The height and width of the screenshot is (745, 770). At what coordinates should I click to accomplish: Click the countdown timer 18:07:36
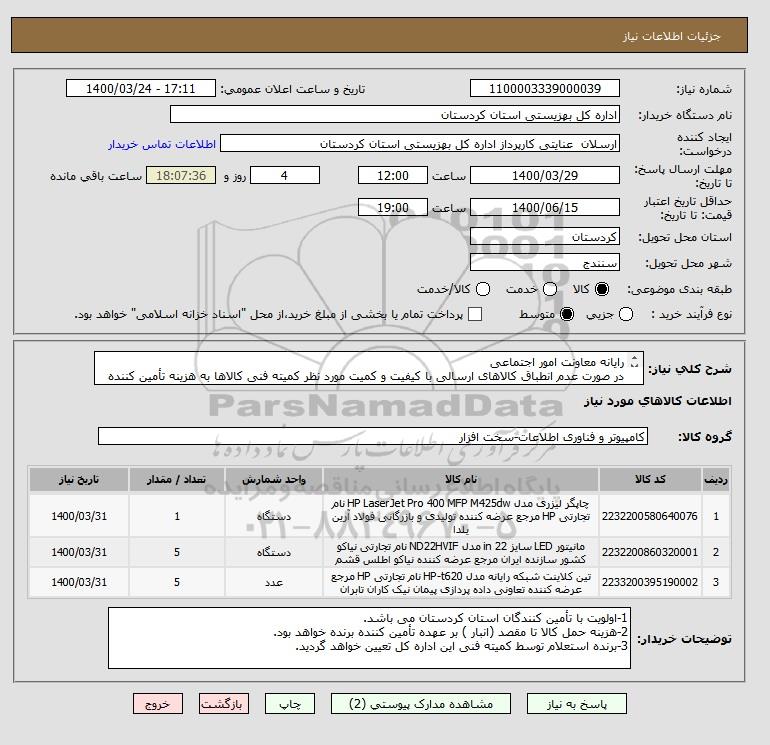181,175
